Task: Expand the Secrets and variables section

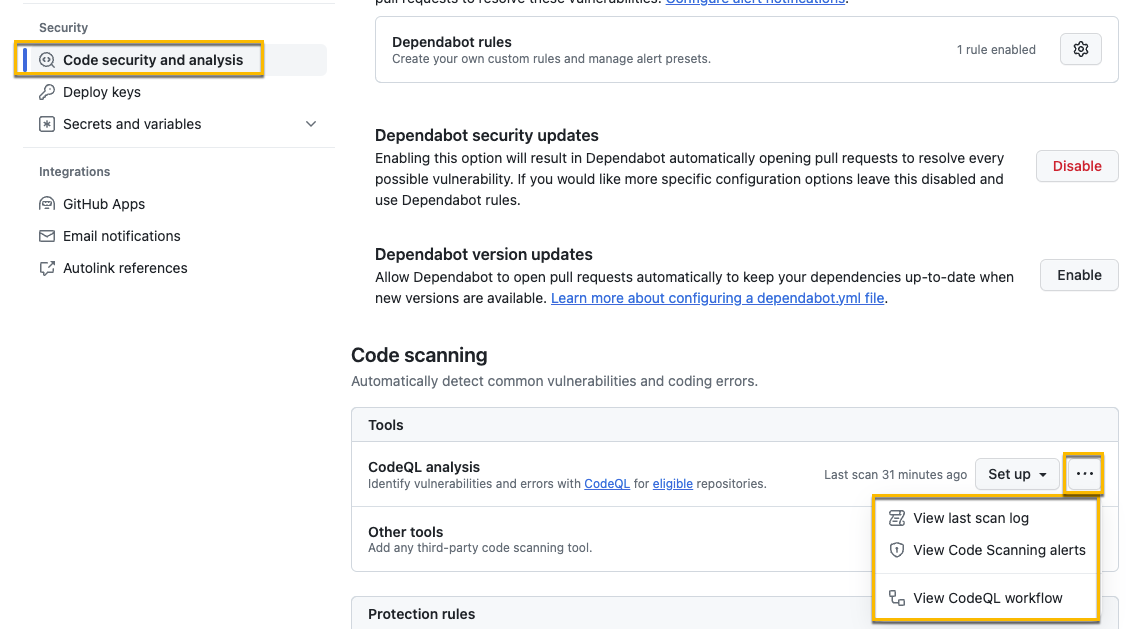Action: click(311, 124)
